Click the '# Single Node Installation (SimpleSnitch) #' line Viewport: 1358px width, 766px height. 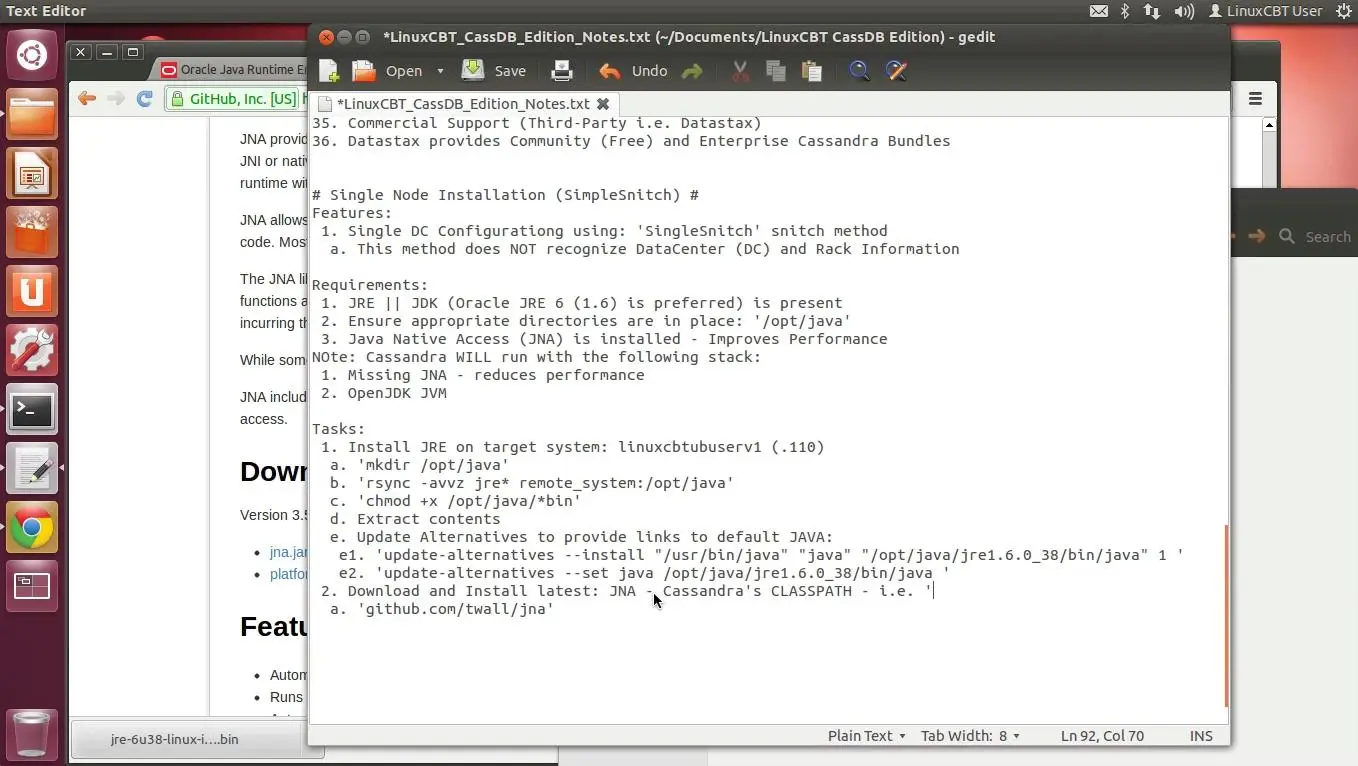tap(505, 195)
